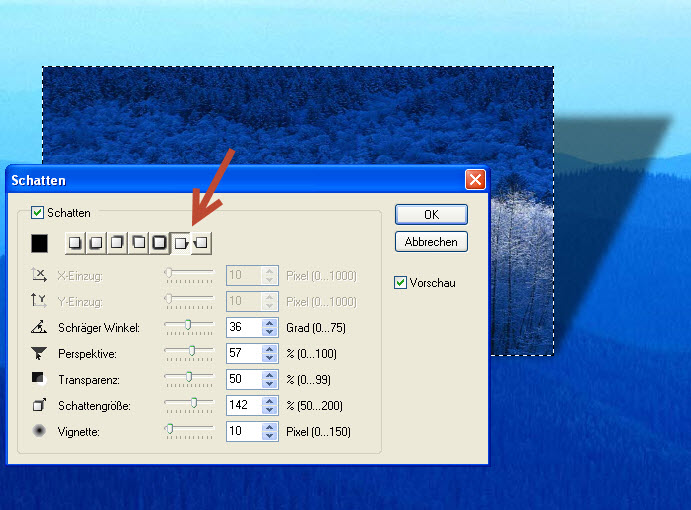This screenshot has width=691, height=510.
Task: Click the selected forest image behind the dialog
Action: click(298, 115)
